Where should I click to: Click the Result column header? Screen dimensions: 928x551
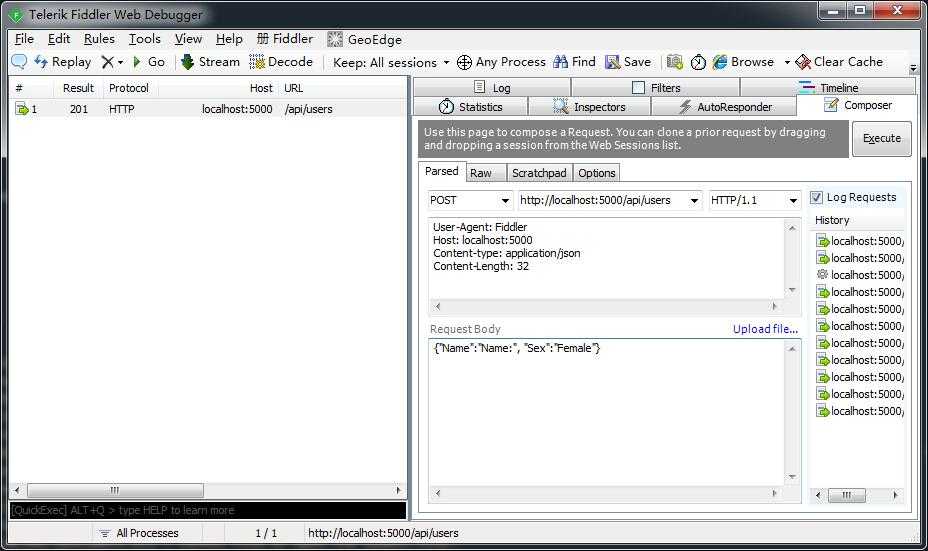click(78, 88)
